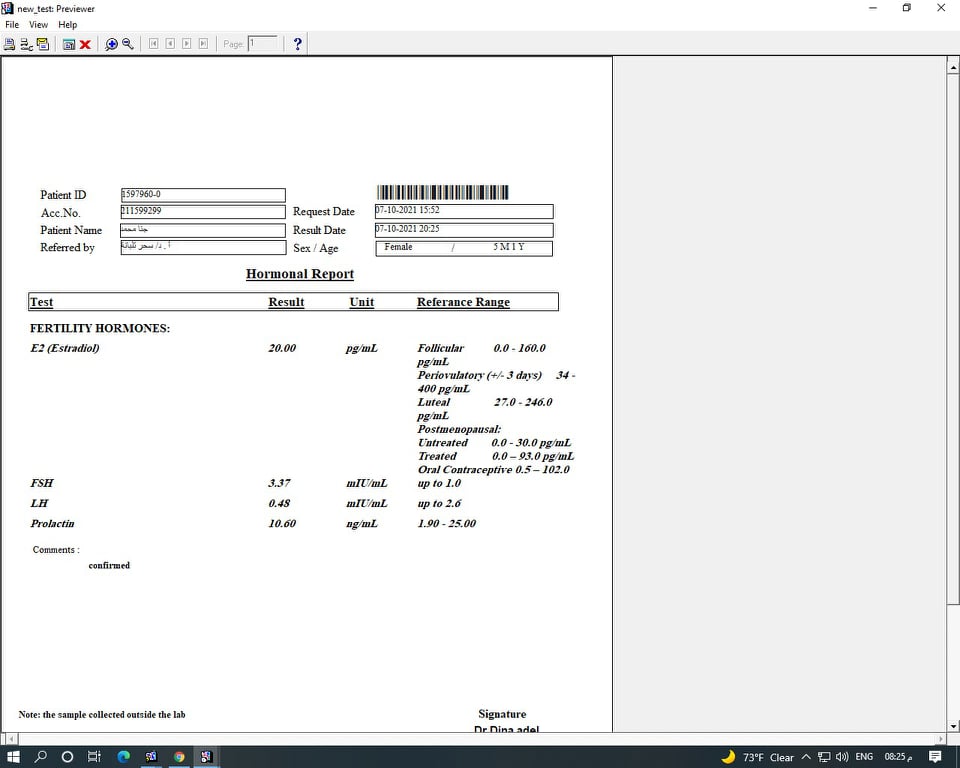Click the taskbar clock 08:25

[x=899, y=757]
